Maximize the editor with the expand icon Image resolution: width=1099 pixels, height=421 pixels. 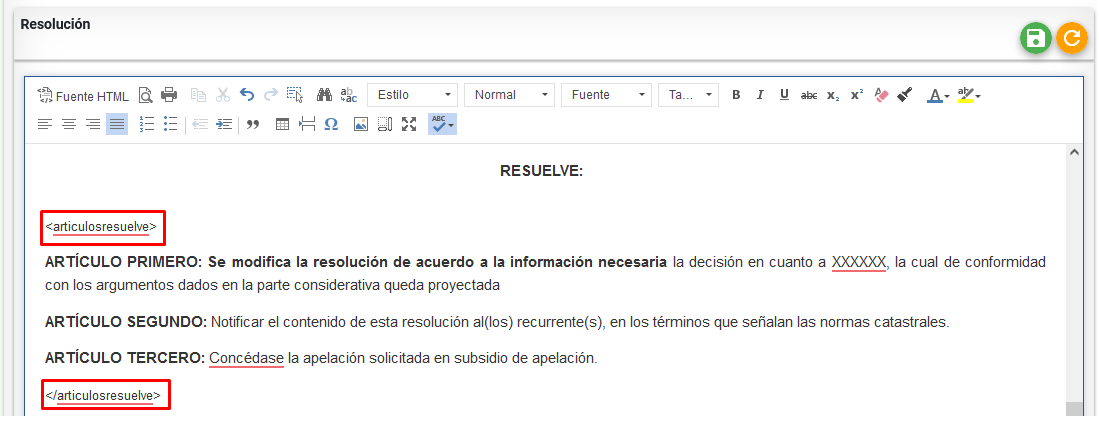tap(408, 124)
